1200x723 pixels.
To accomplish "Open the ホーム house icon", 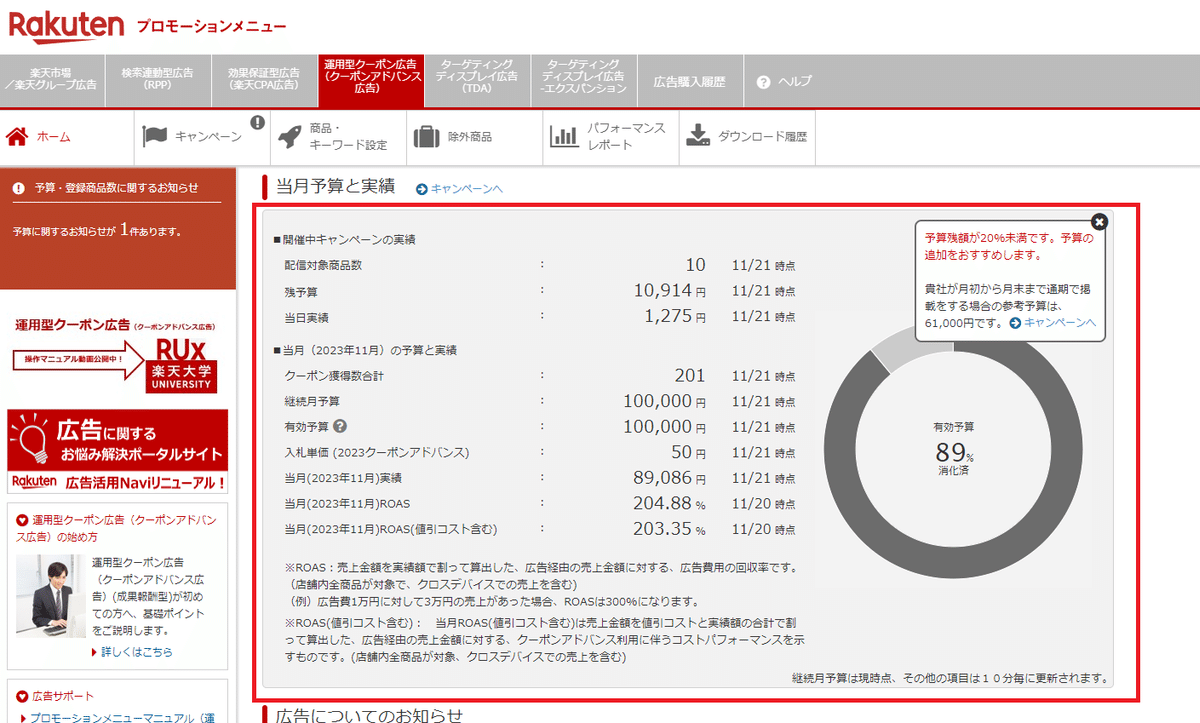I will [16, 136].
